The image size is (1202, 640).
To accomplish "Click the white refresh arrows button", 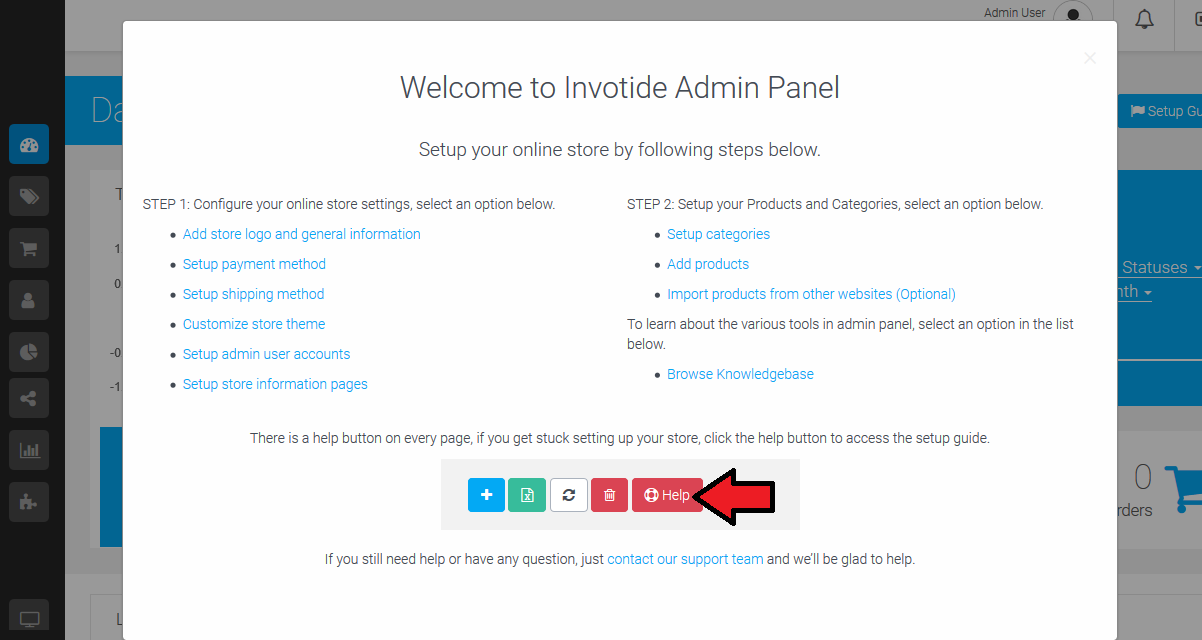I will click(x=568, y=495).
